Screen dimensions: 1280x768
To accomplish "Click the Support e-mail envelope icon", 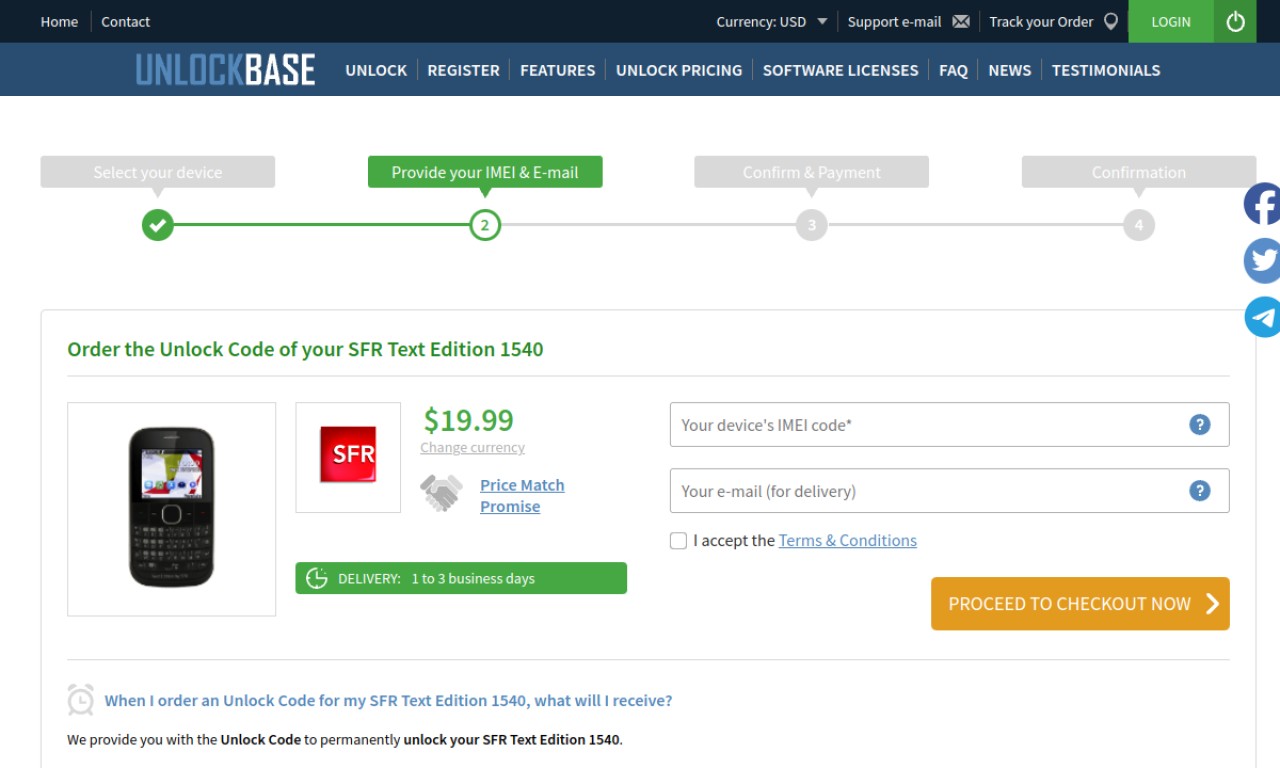I will tap(961, 21).
